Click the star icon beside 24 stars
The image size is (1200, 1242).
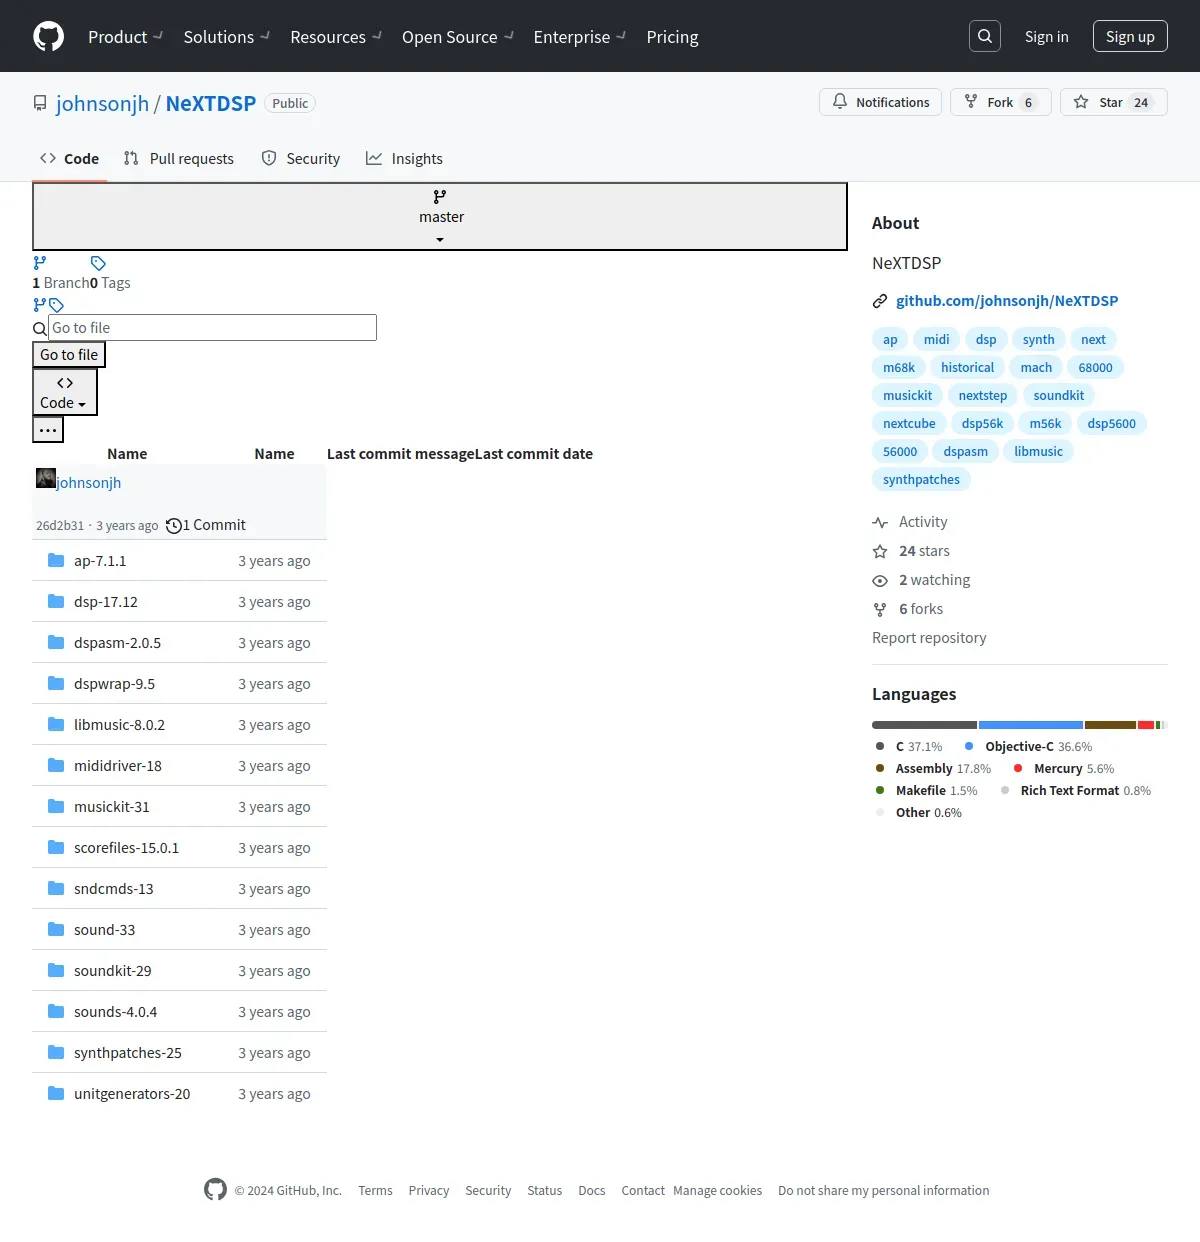point(880,551)
